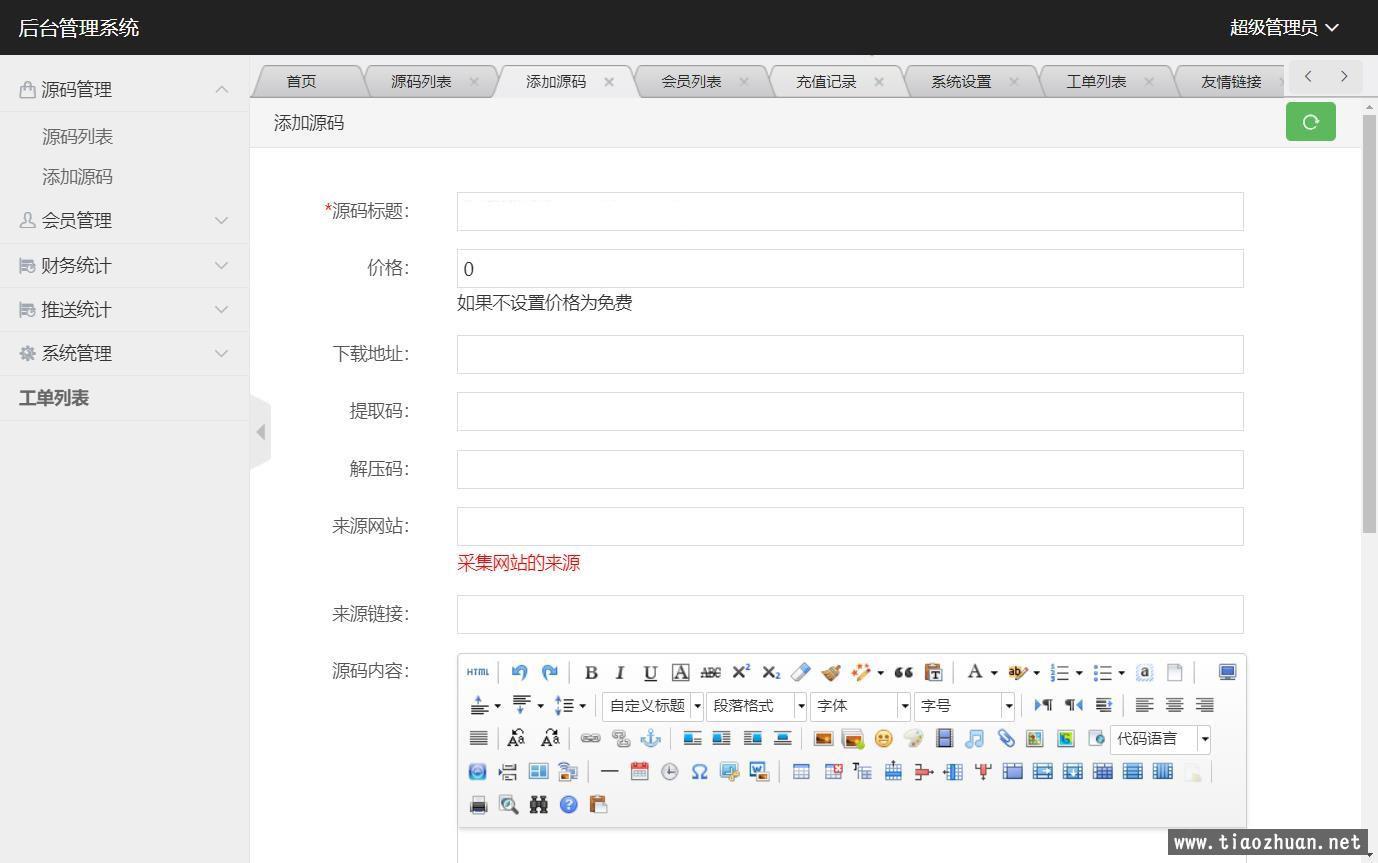1378x863 pixels.
Task: Open 源码列表 in the sidebar
Action: pos(77,137)
